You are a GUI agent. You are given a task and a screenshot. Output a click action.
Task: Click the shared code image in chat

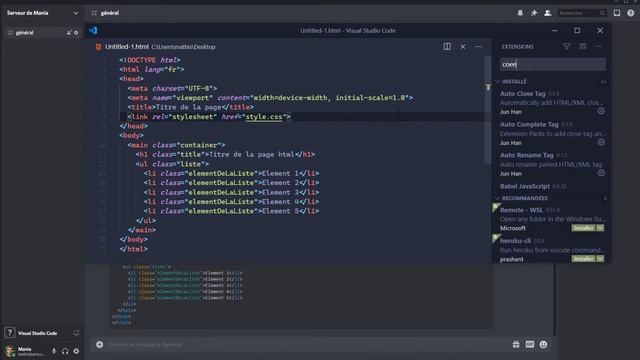point(300,296)
